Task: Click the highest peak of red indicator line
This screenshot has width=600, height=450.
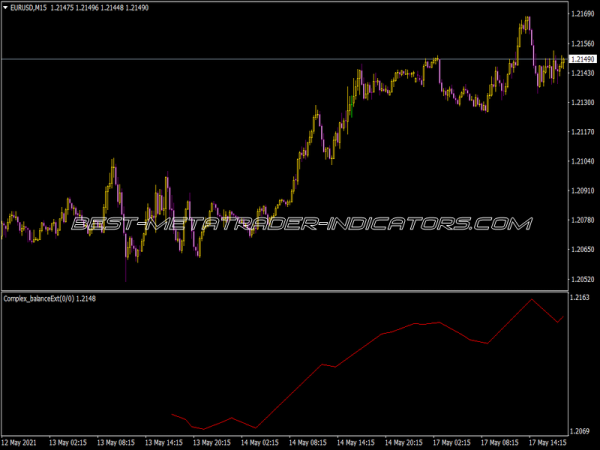Action: pos(532,299)
